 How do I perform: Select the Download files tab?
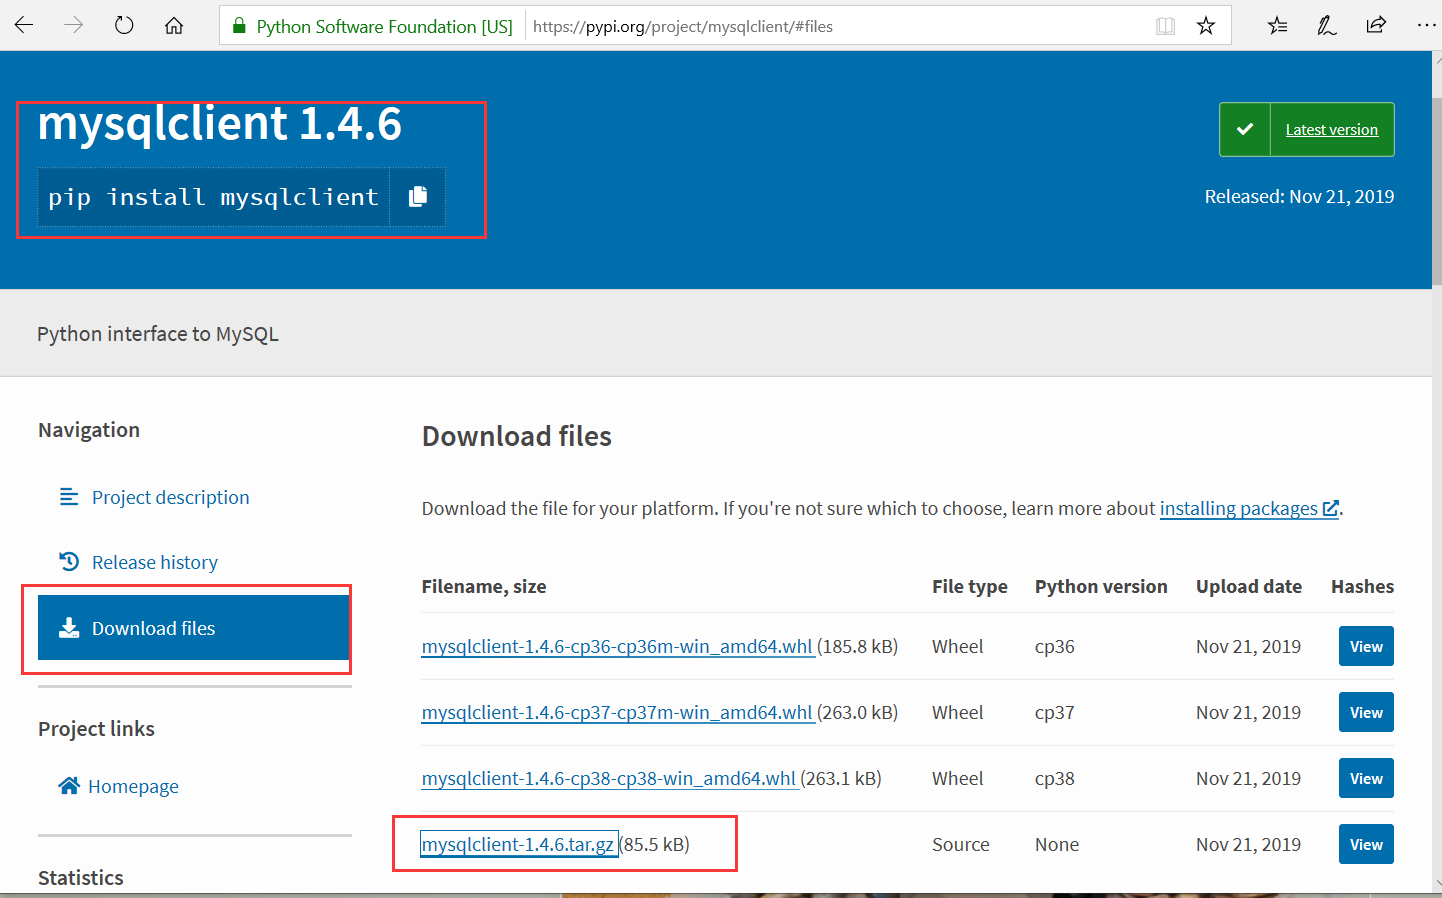[x=194, y=628]
